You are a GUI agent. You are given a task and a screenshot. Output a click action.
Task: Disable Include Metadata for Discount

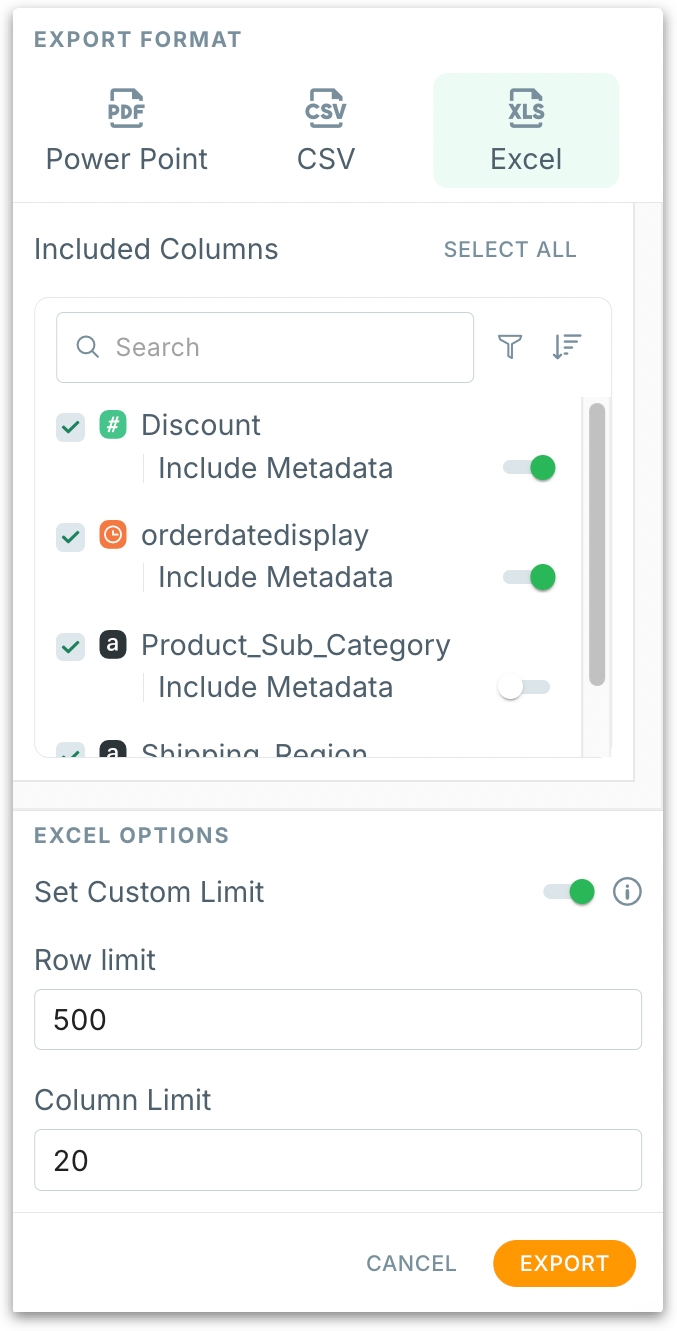[x=529, y=468]
